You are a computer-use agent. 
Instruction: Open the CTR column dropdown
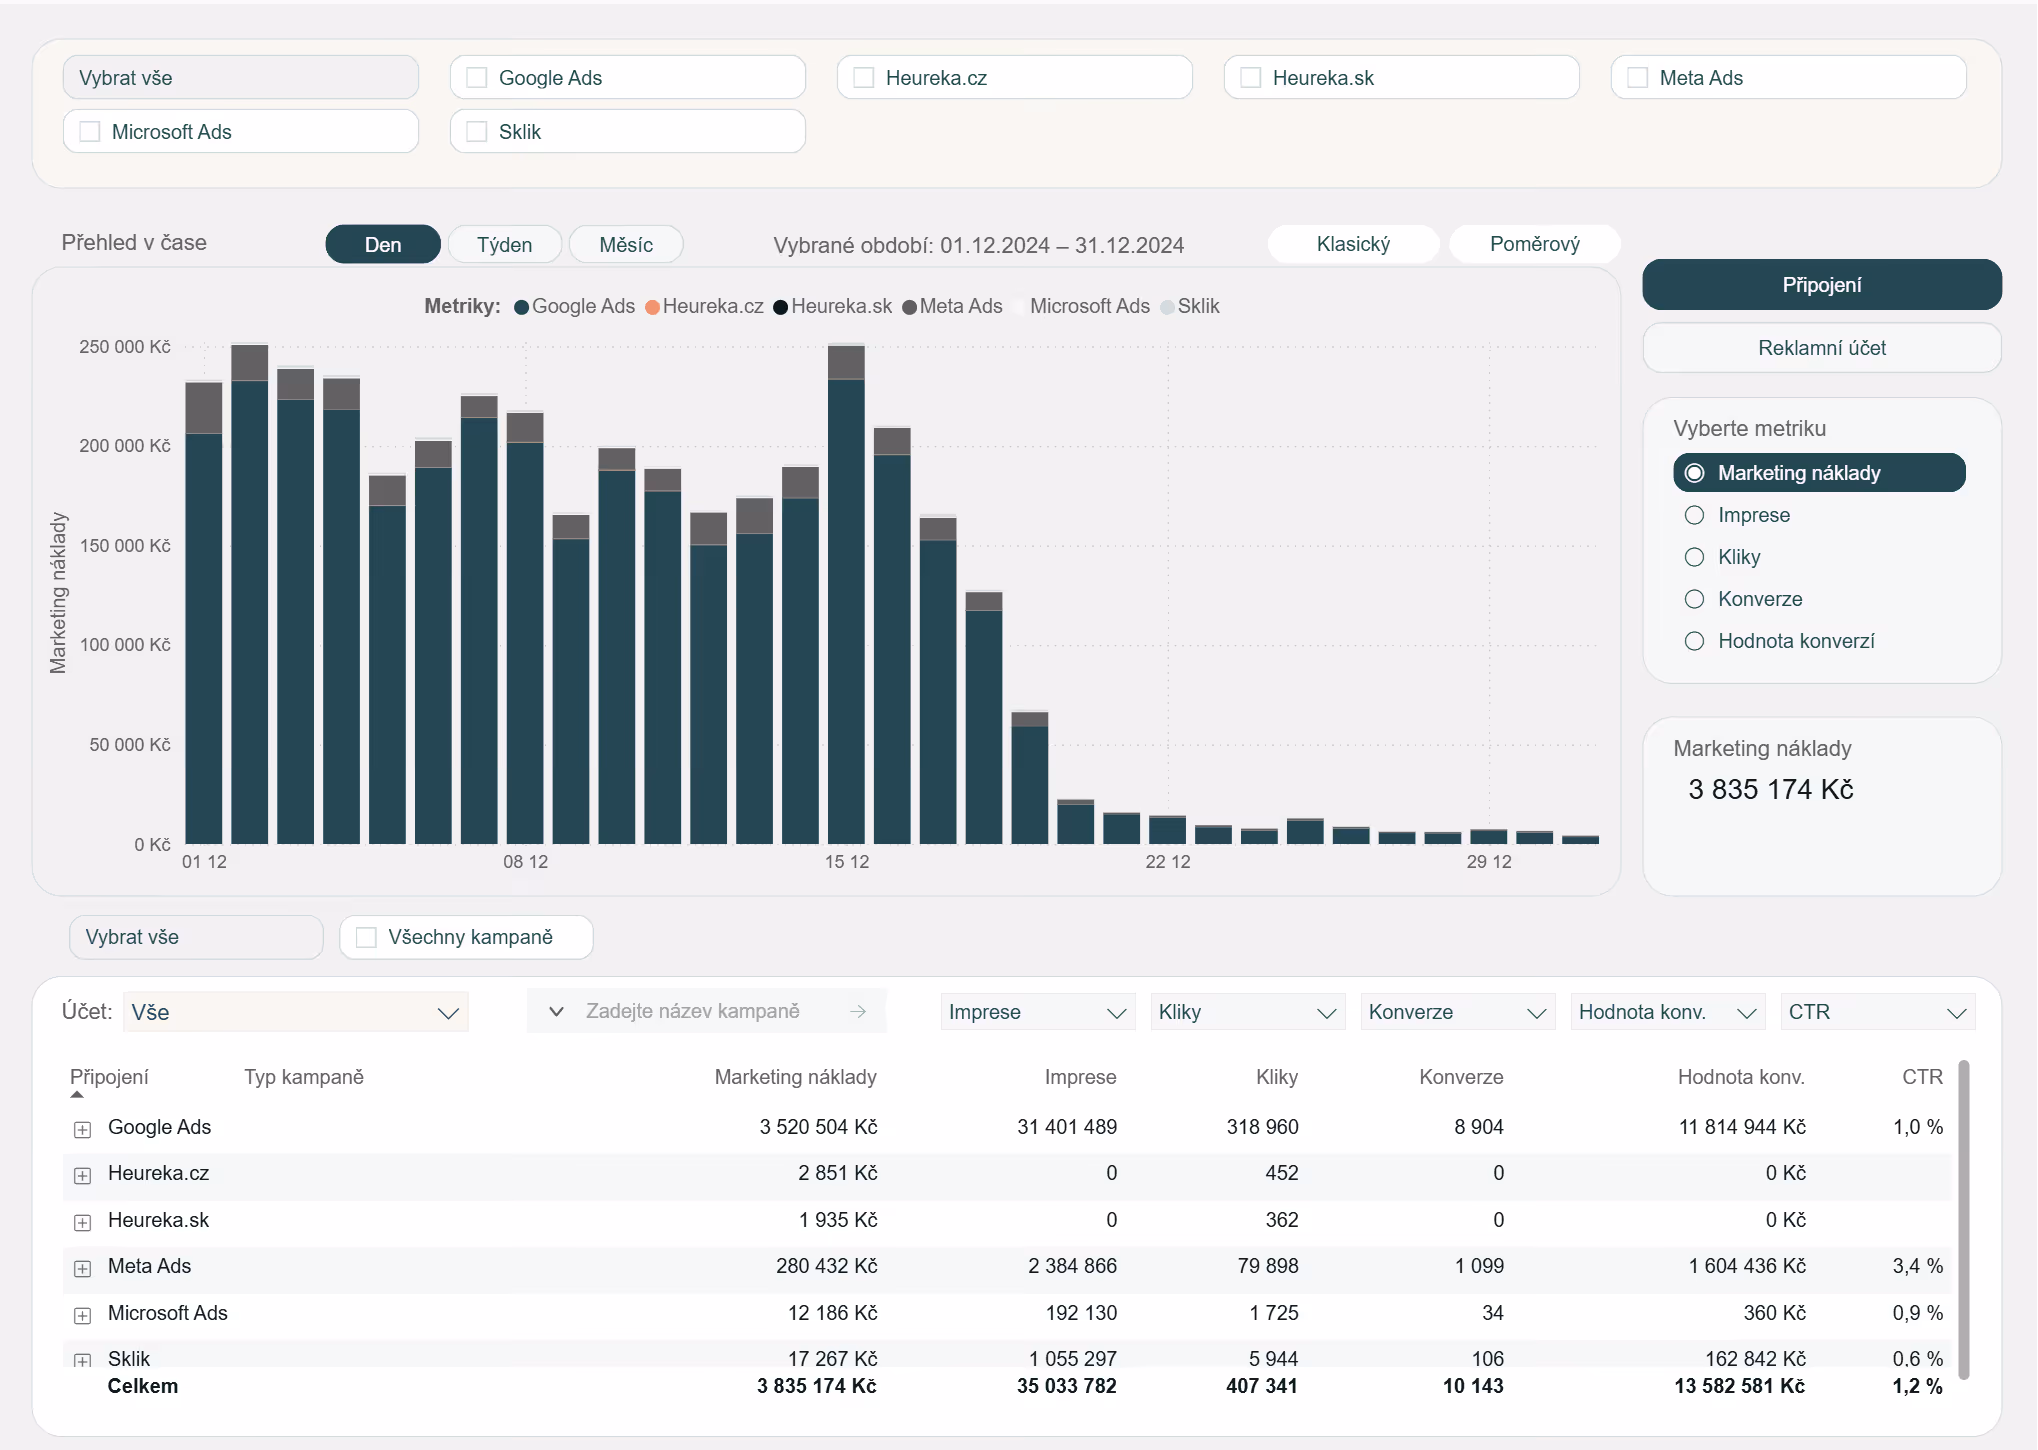click(1878, 1012)
